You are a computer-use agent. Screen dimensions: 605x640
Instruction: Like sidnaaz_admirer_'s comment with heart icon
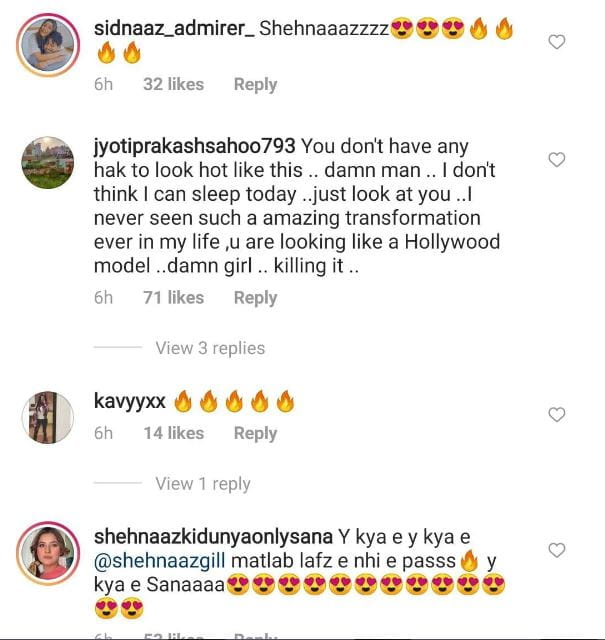(556, 42)
